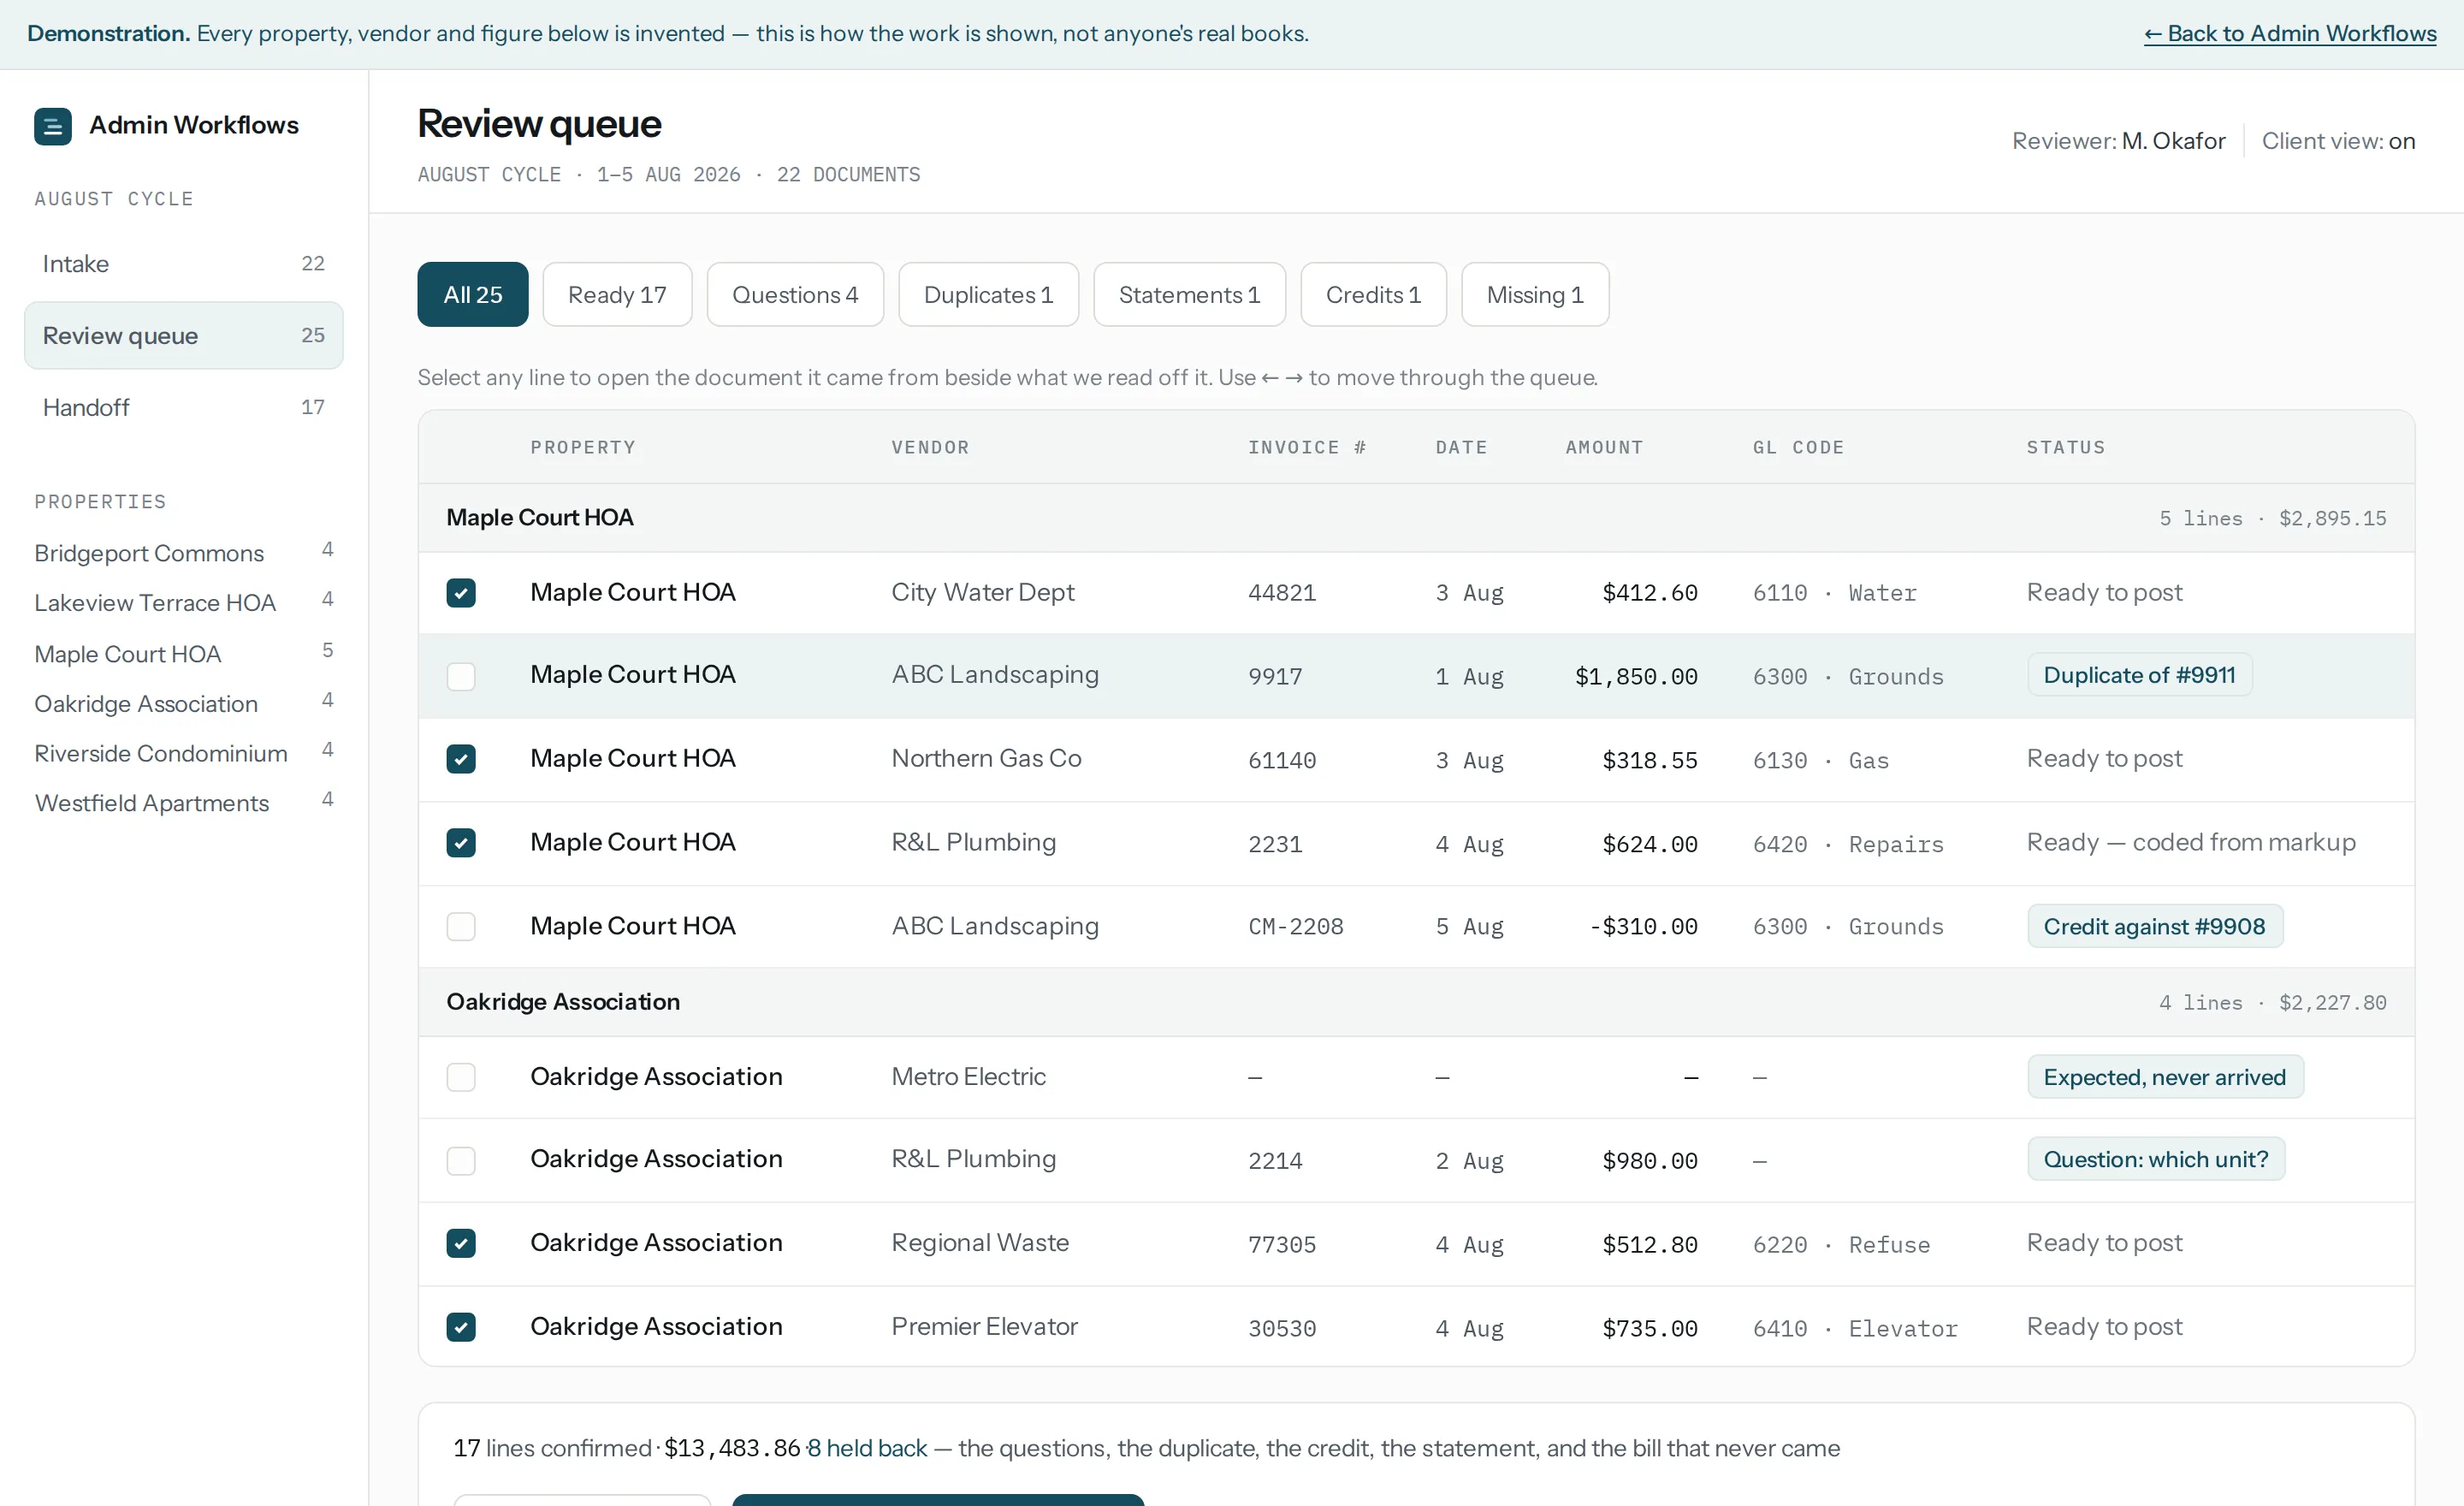The width and height of the screenshot is (2464, 1506).
Task: Click the $1,850.00 amount cell
Action: 1636,677
